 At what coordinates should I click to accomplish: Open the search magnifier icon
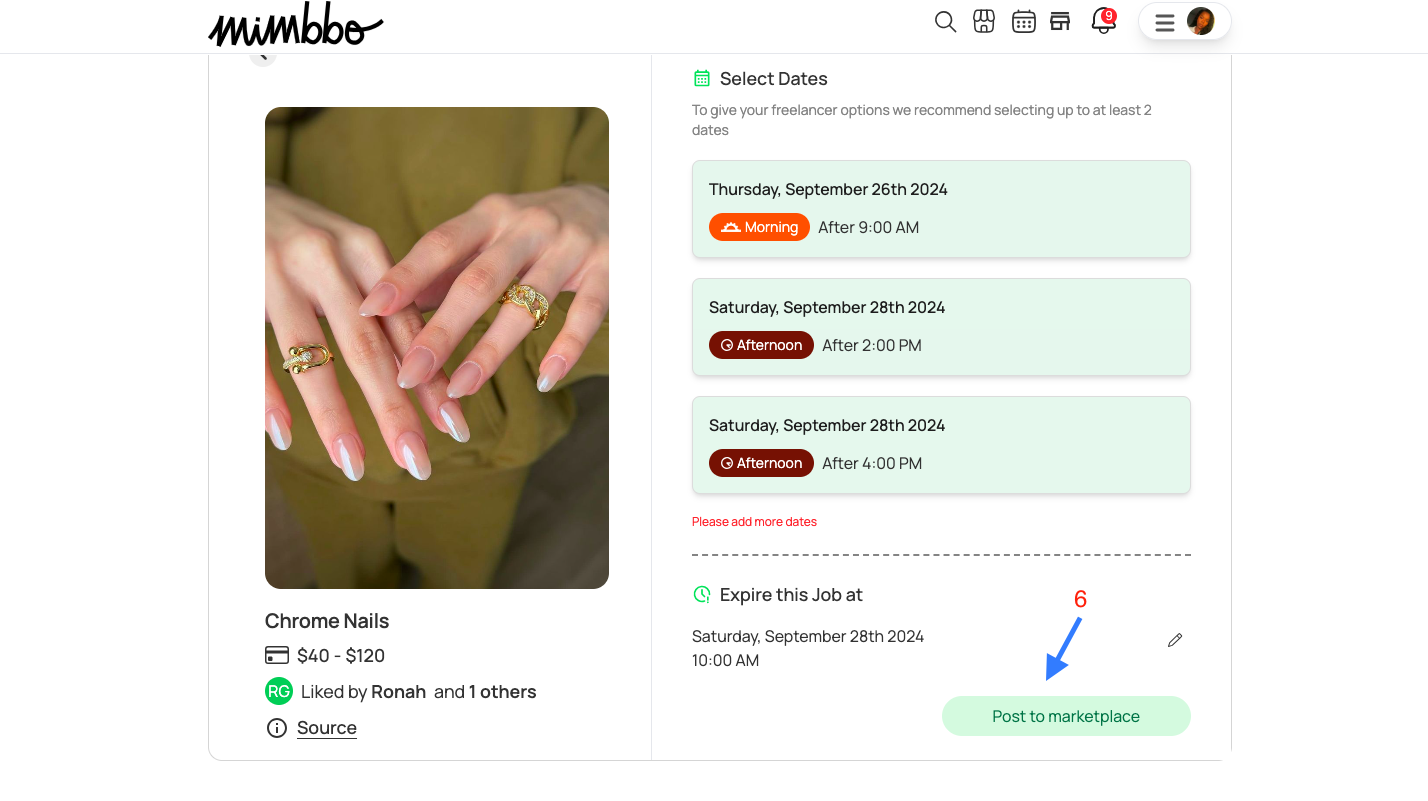click(945, 22)
